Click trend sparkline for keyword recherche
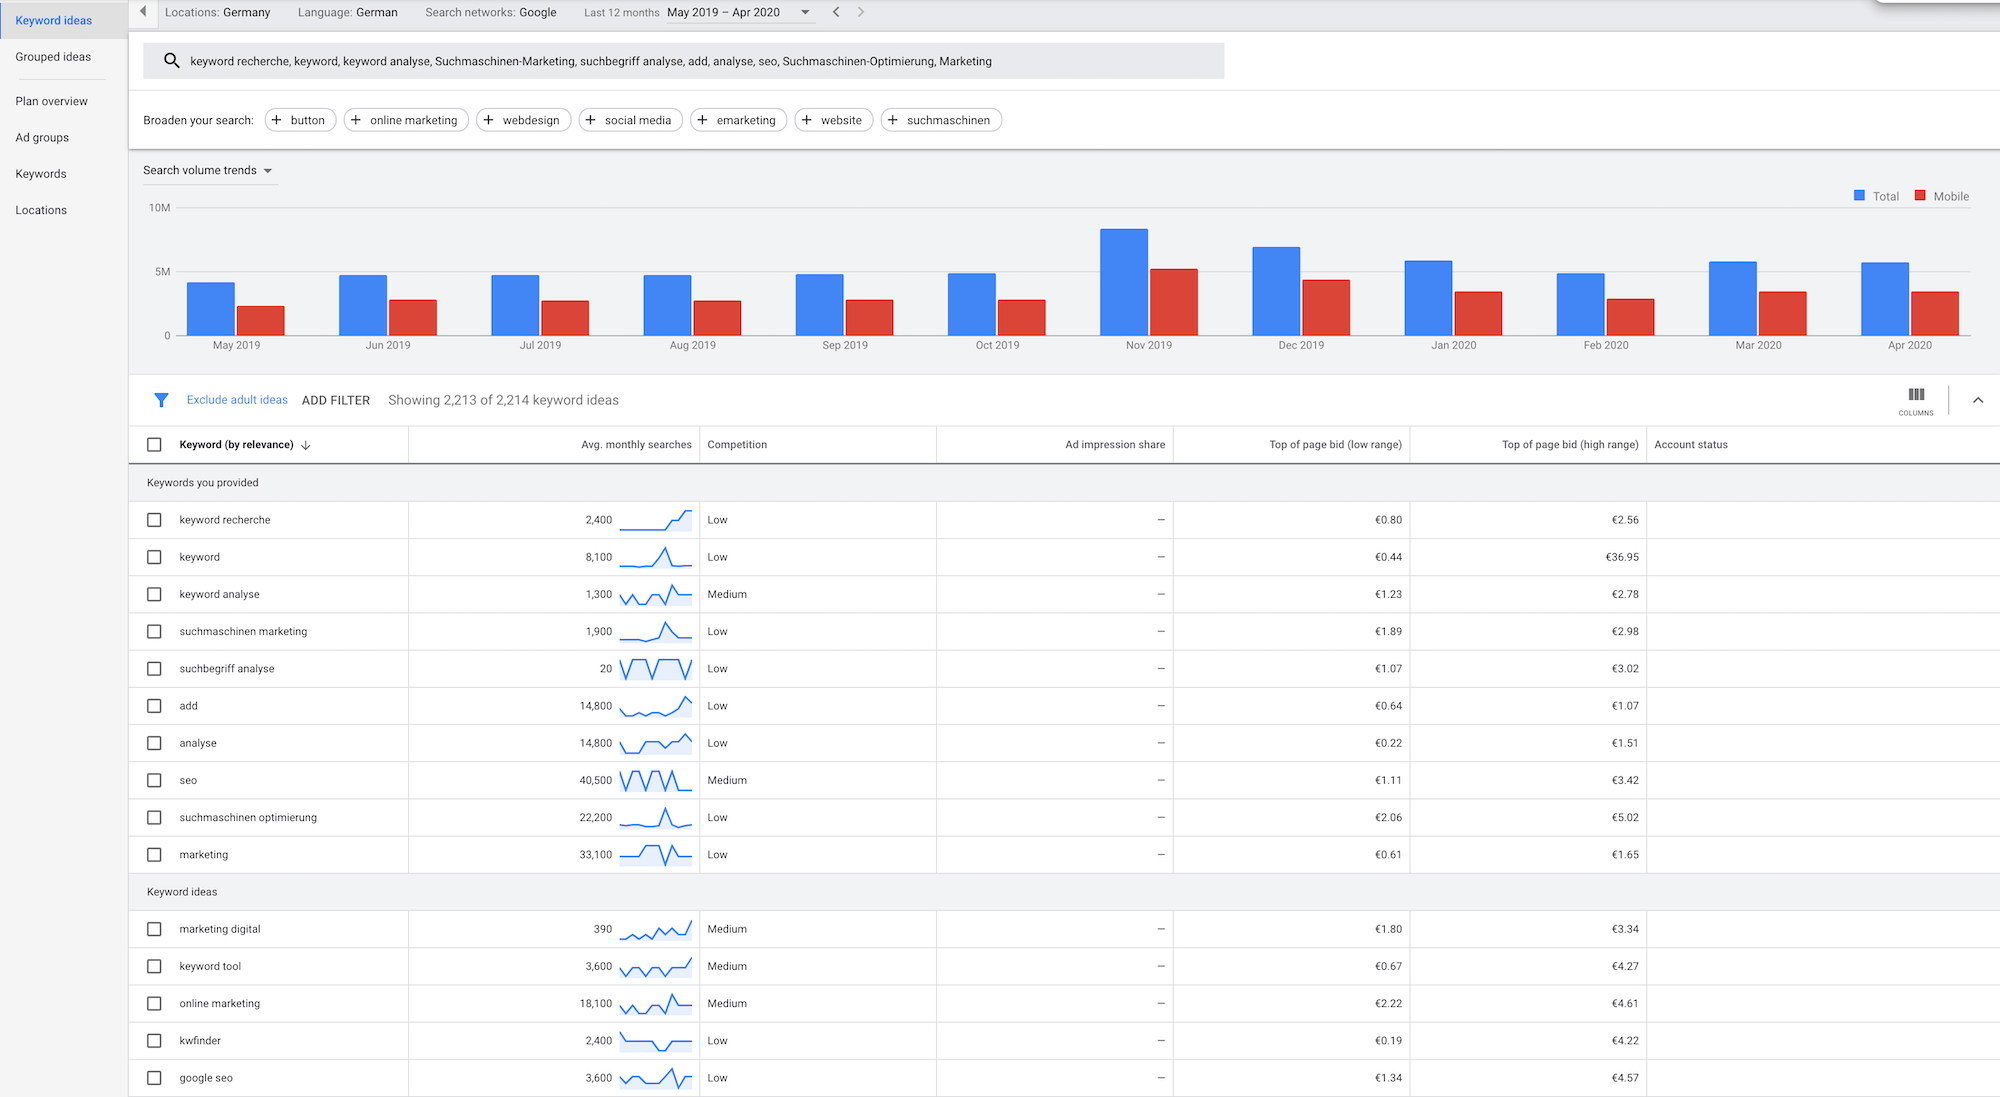The height and width of the screenshot is (1097, 2000). click(x=655, y=520)
